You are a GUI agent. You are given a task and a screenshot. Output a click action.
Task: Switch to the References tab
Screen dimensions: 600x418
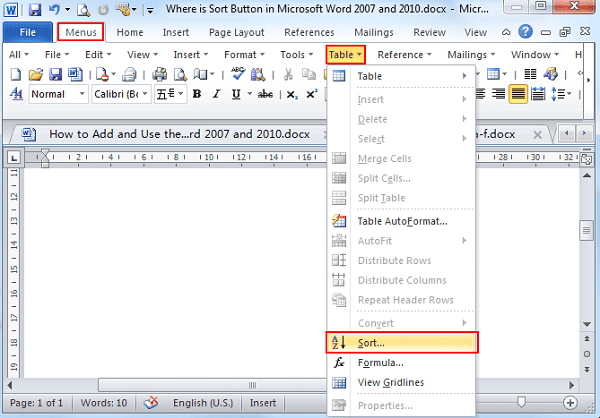(x=309, y=32)
